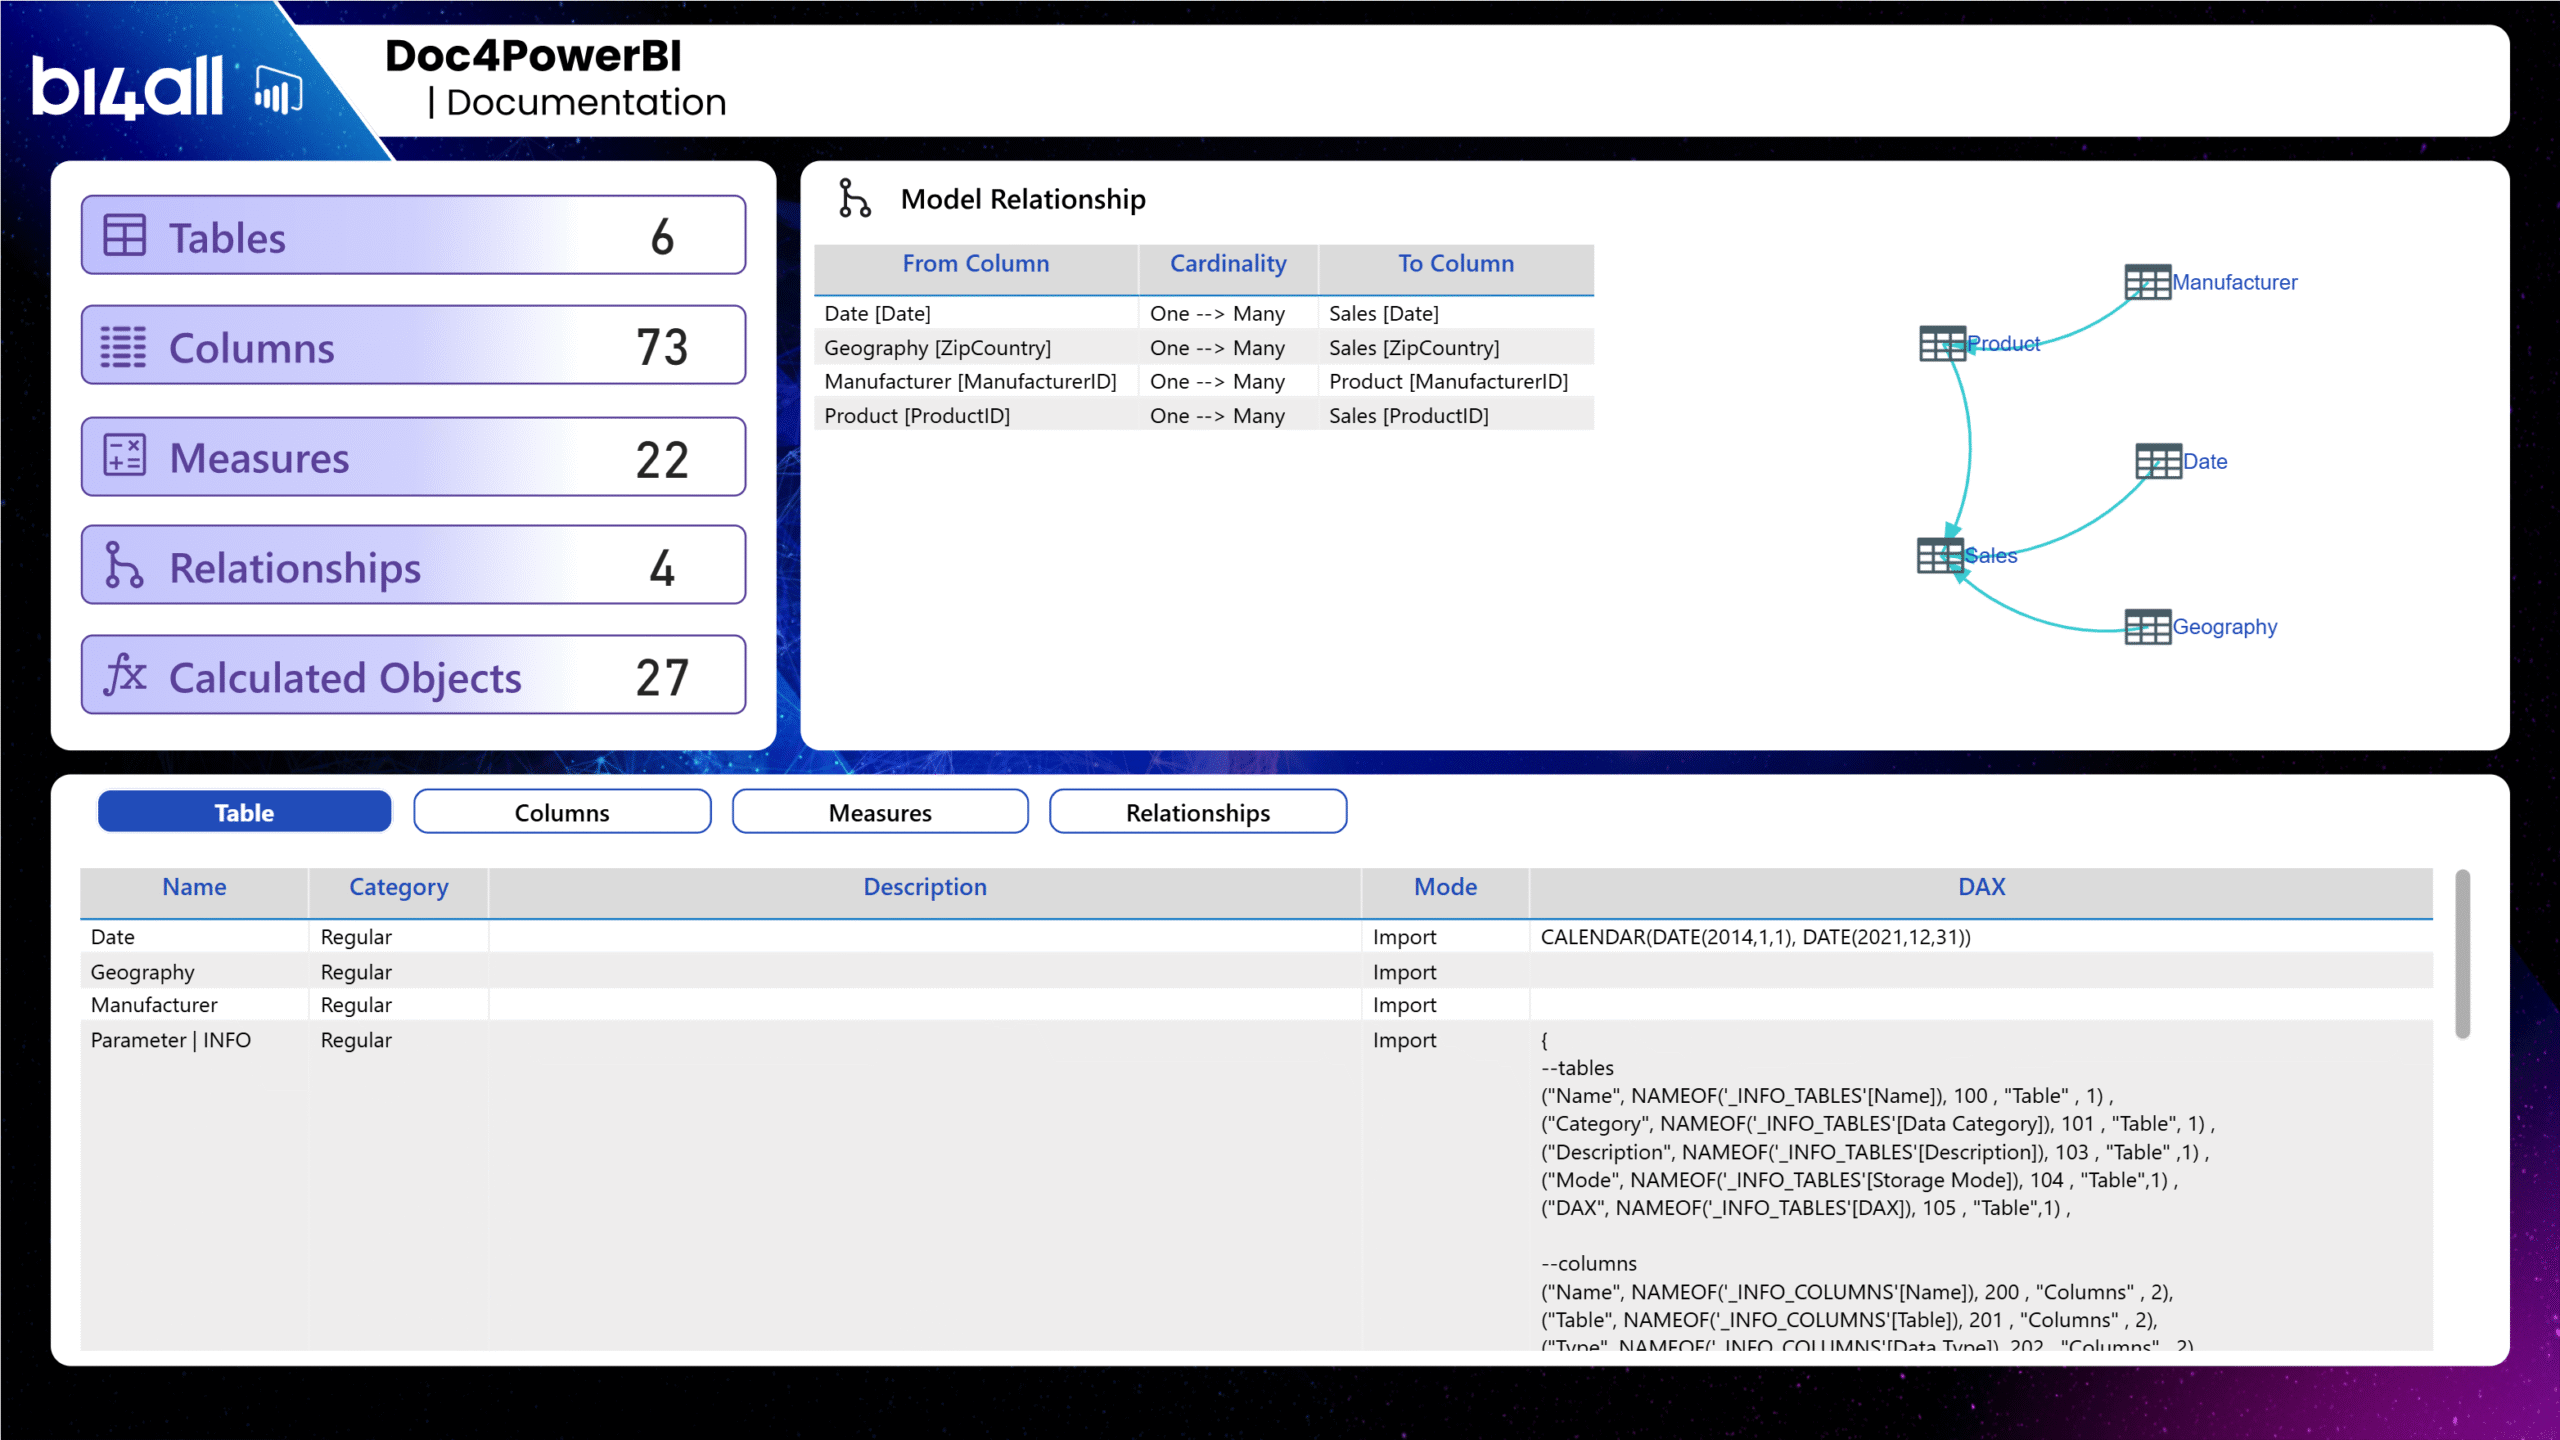Click the Doc4PowerBI title text

tap(533, 56)
